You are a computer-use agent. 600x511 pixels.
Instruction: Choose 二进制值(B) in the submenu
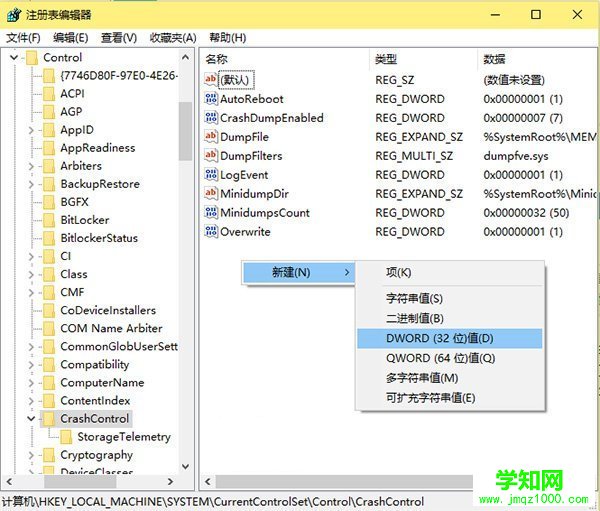click(x=450, y=318)
